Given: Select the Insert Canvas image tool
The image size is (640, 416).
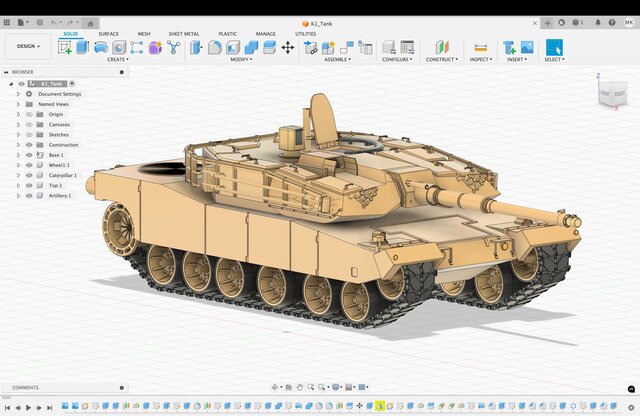Looking at the screenshot, I should point(527,47).
